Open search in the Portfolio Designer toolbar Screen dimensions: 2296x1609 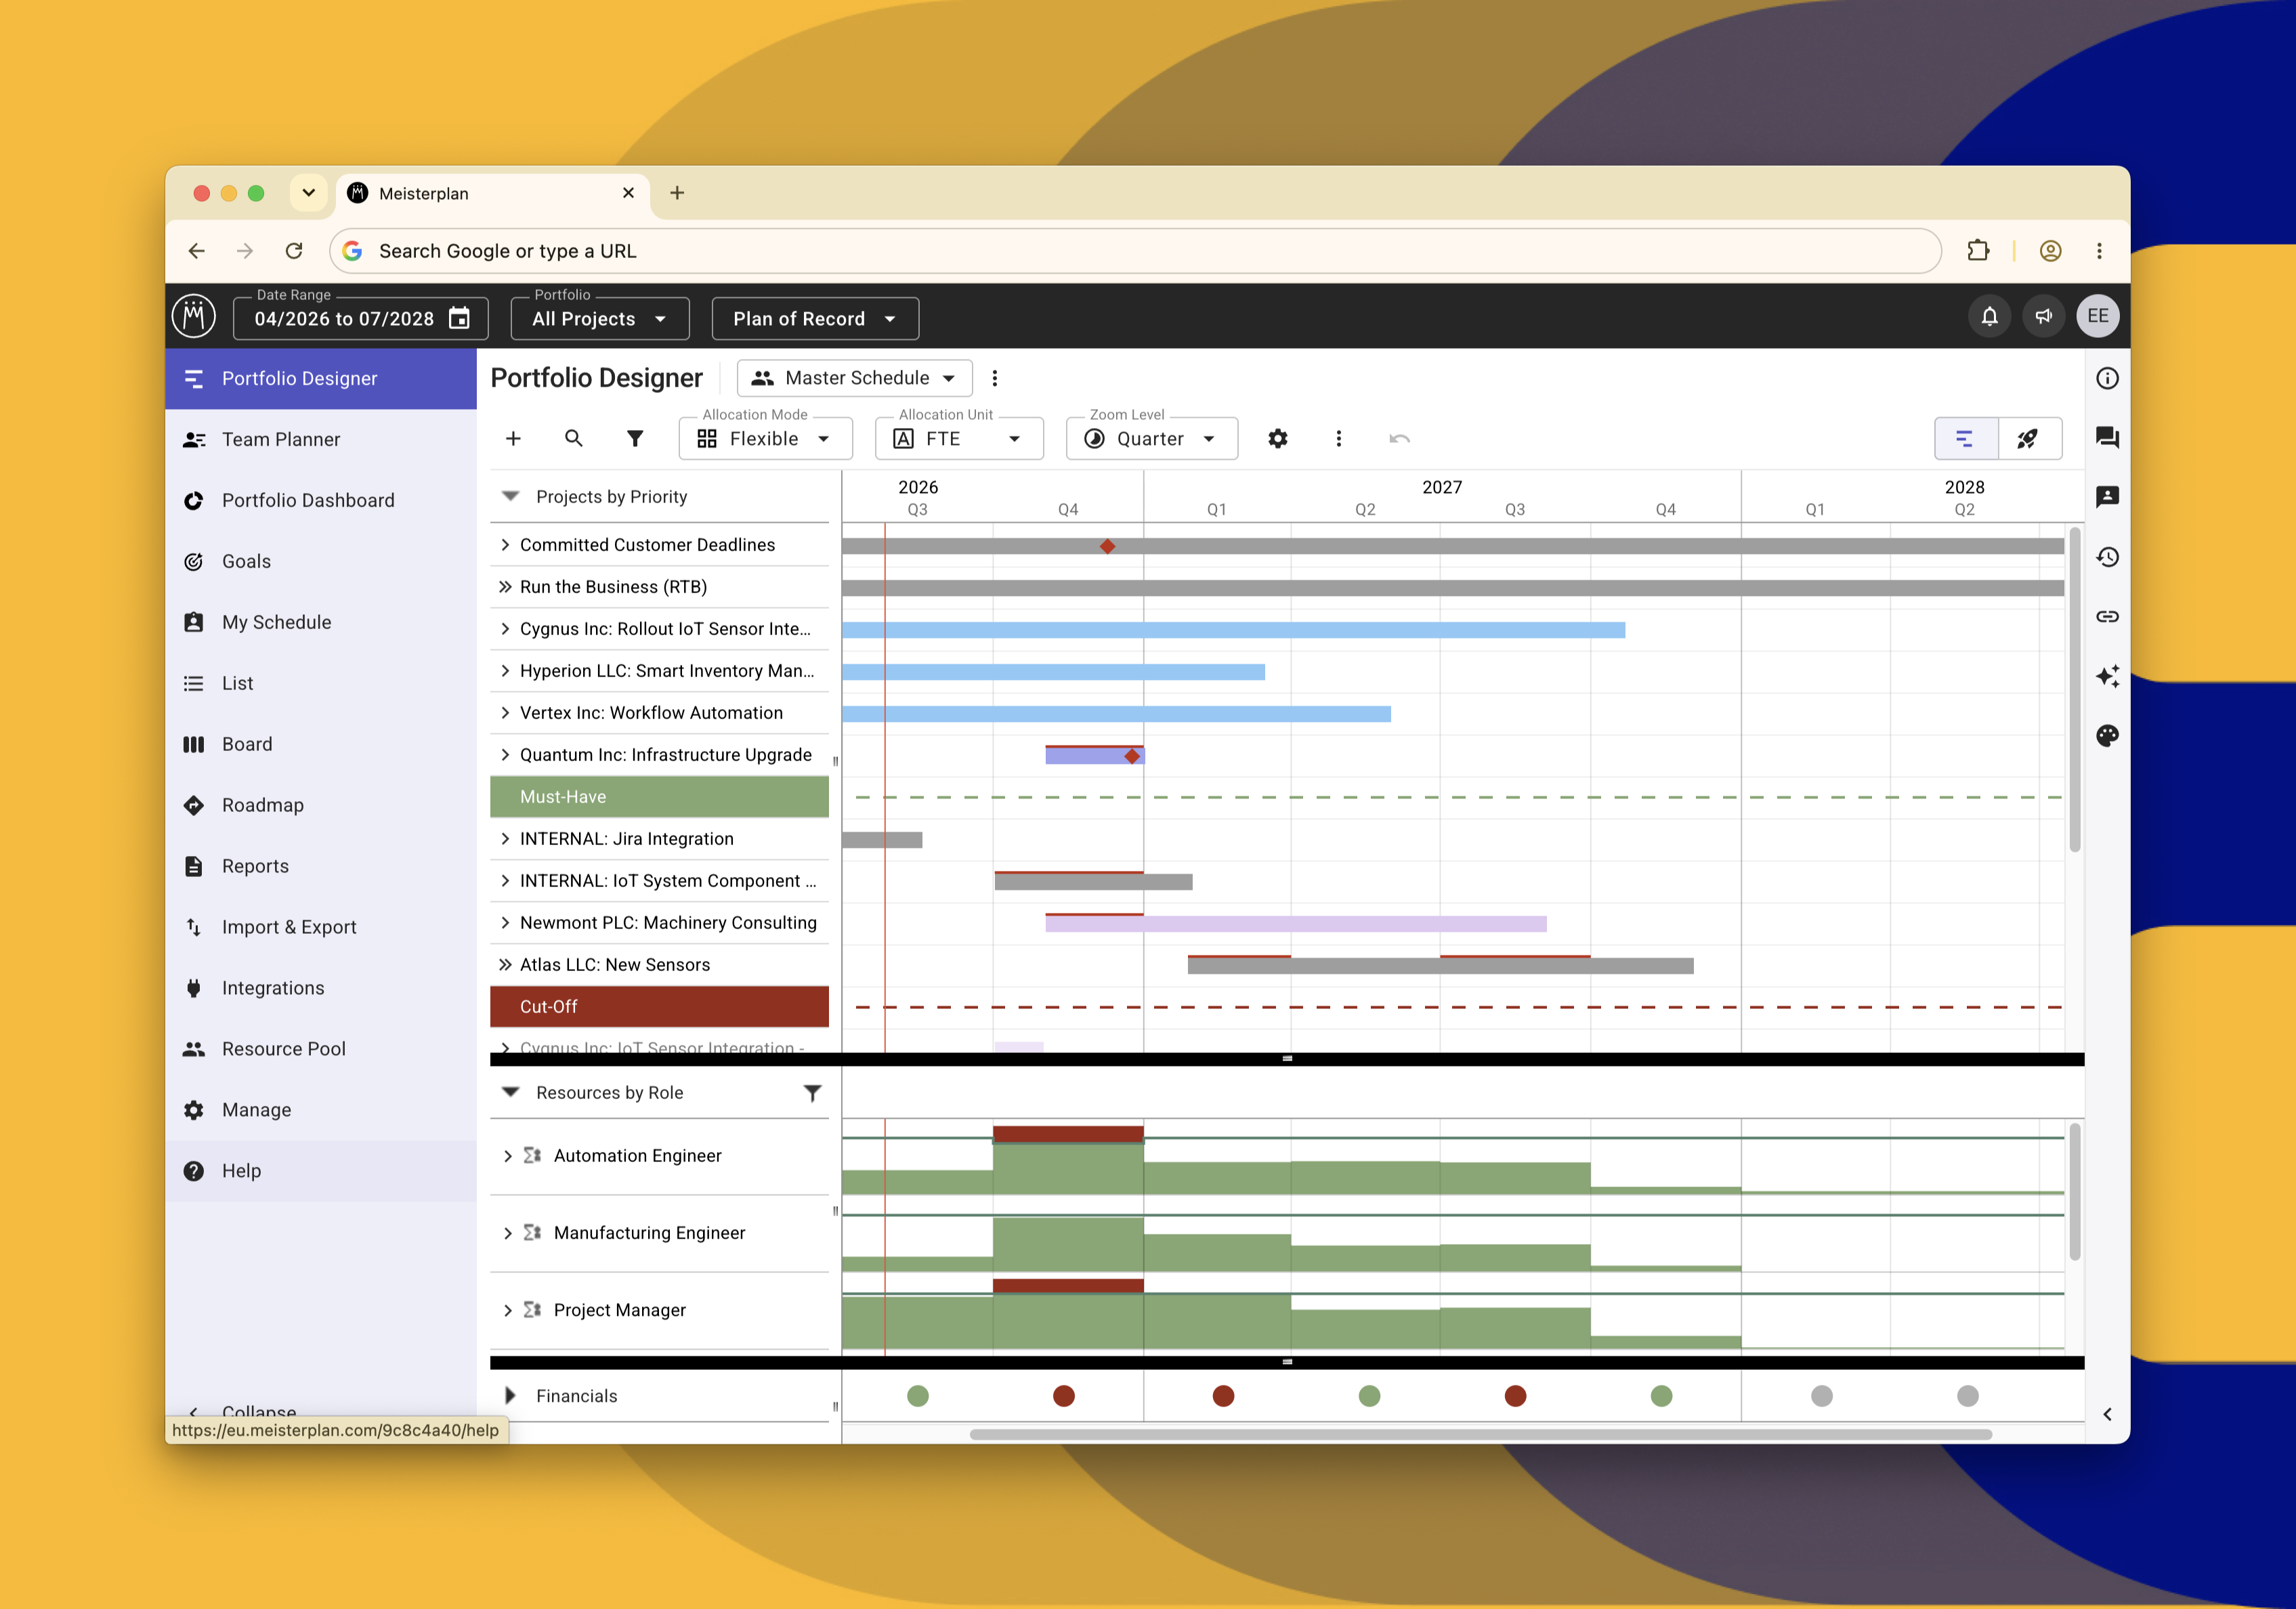pyautogui.click(x=573, y=438)
